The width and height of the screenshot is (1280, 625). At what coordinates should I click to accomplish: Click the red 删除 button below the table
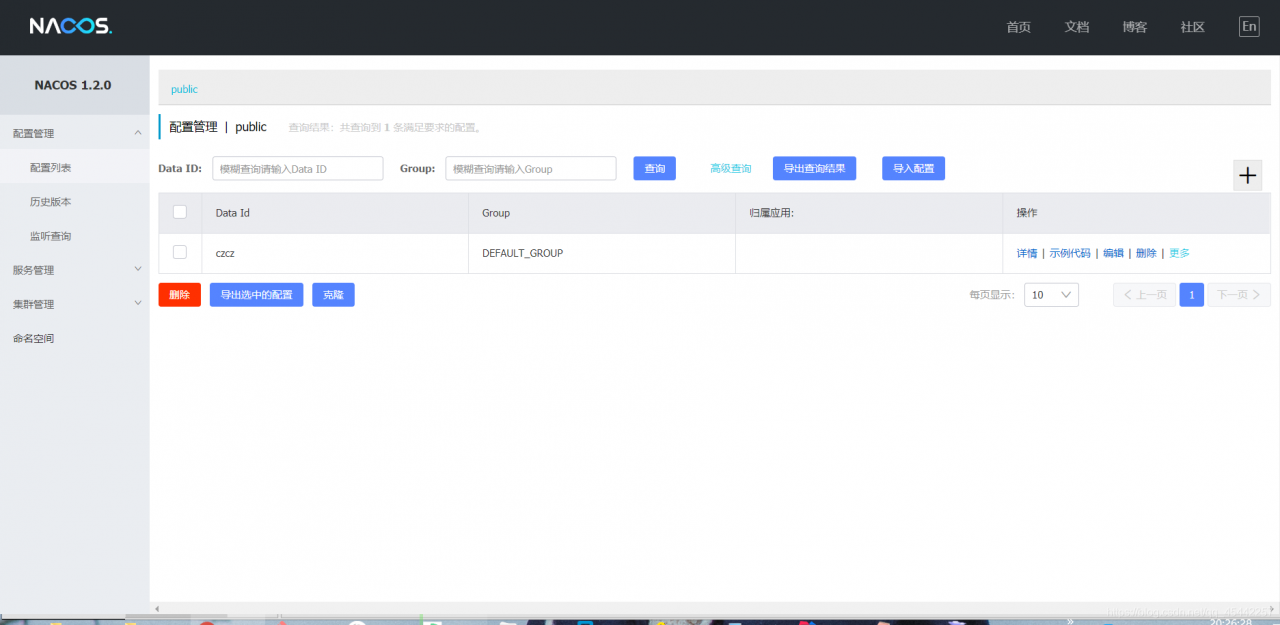179,295
